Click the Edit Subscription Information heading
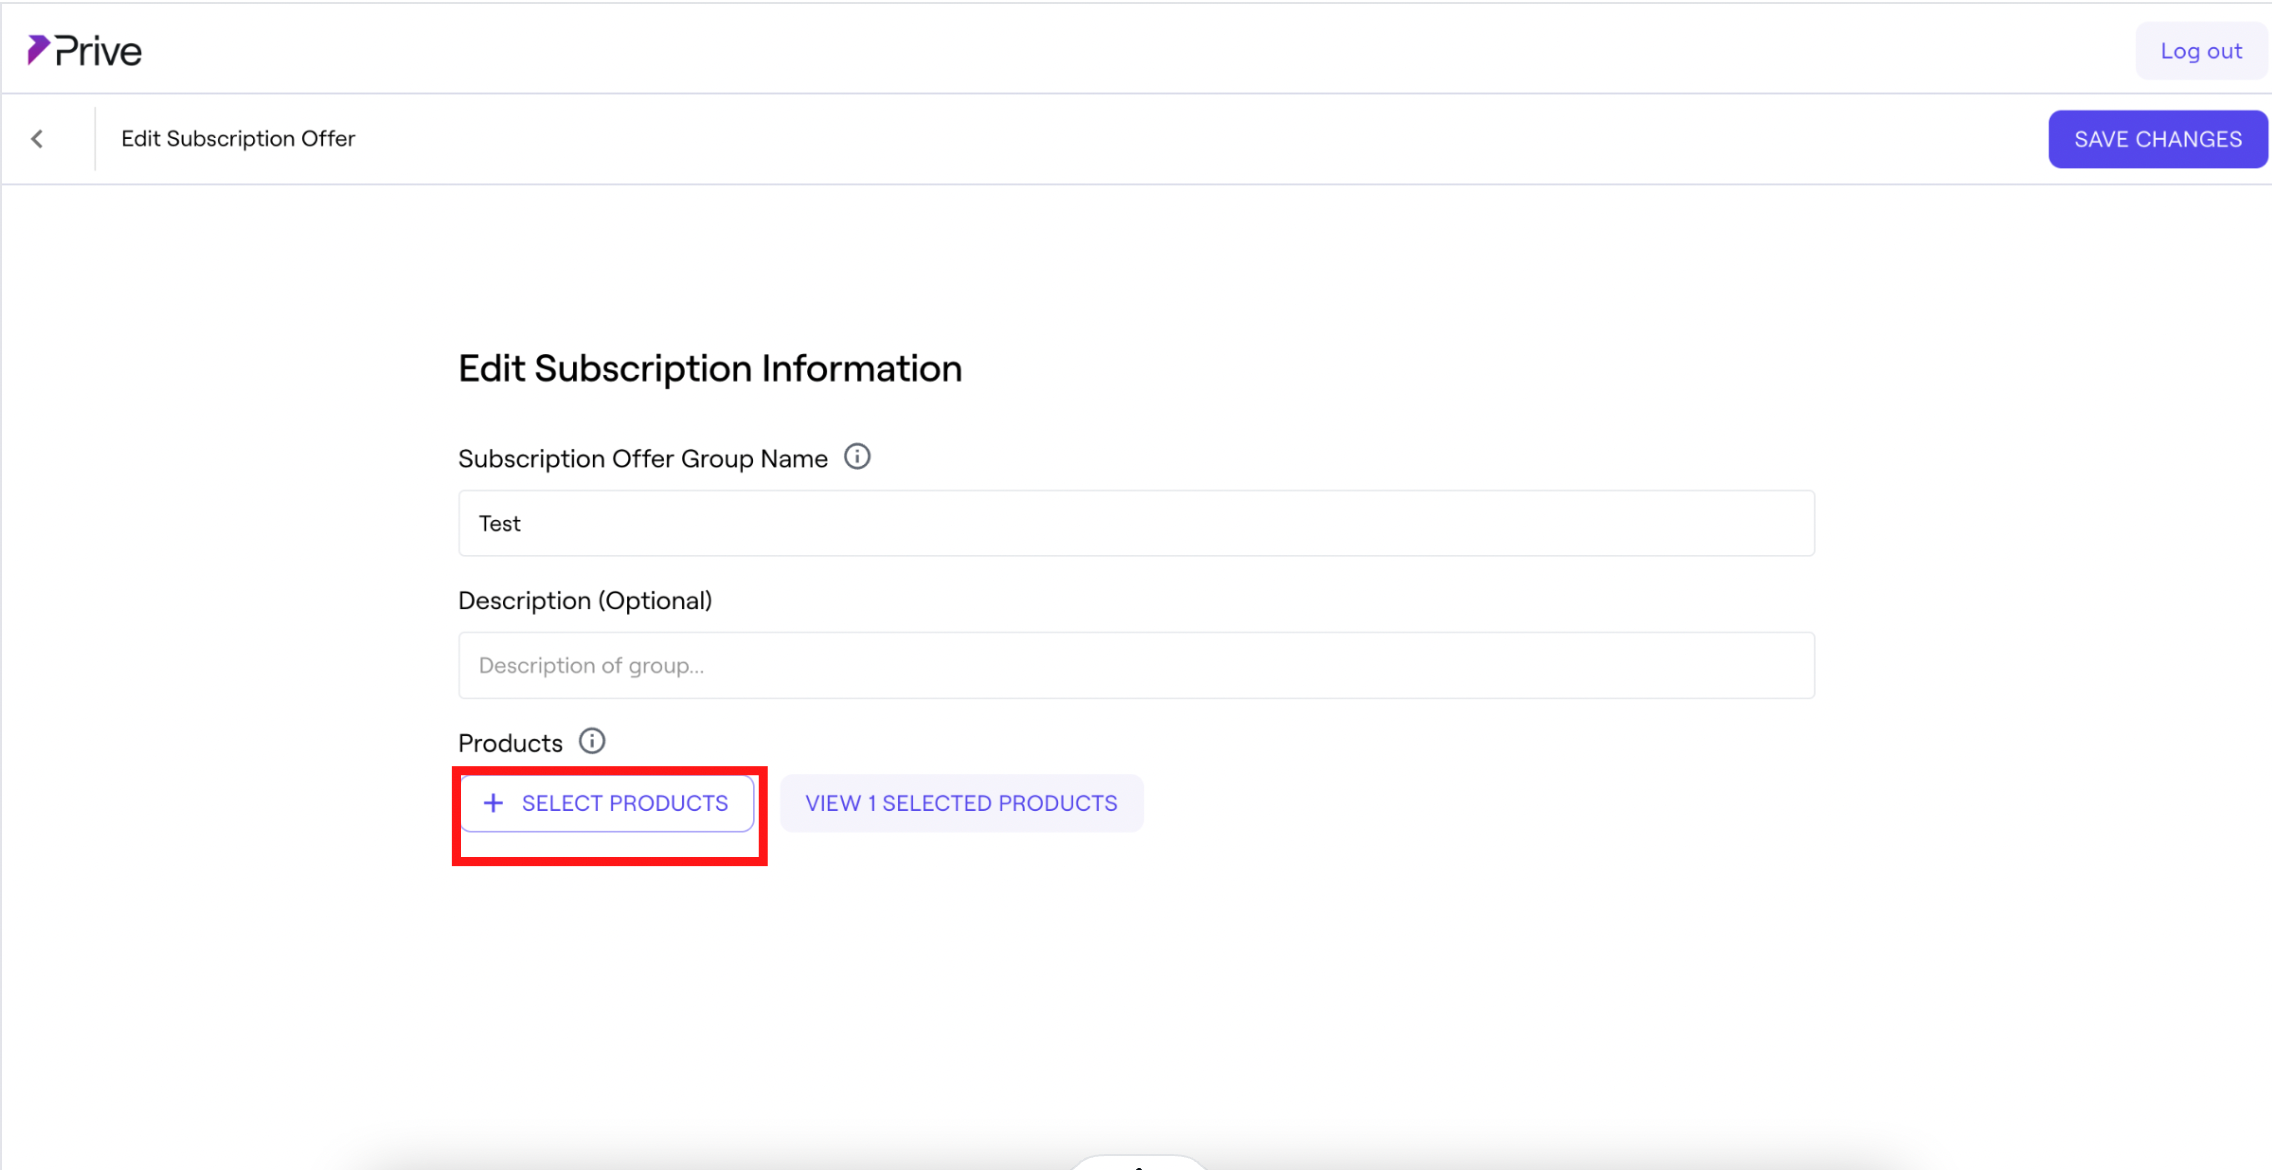 click(710, 369)
